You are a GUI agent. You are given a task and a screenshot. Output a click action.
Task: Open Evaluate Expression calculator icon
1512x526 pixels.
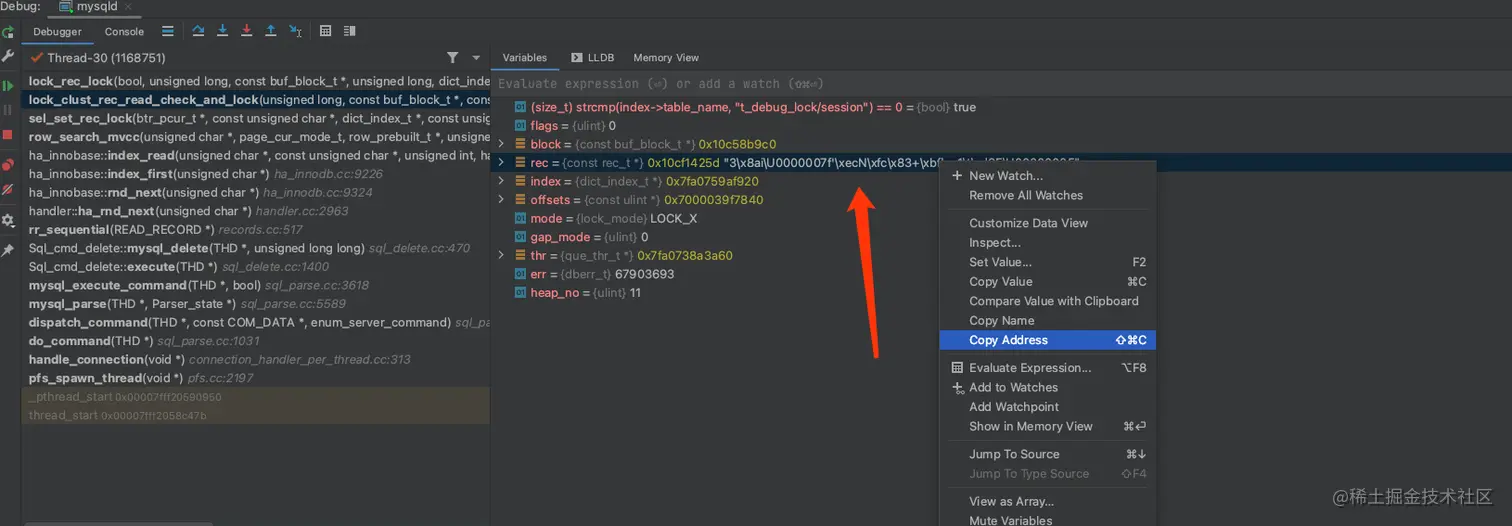click(326, 31)
